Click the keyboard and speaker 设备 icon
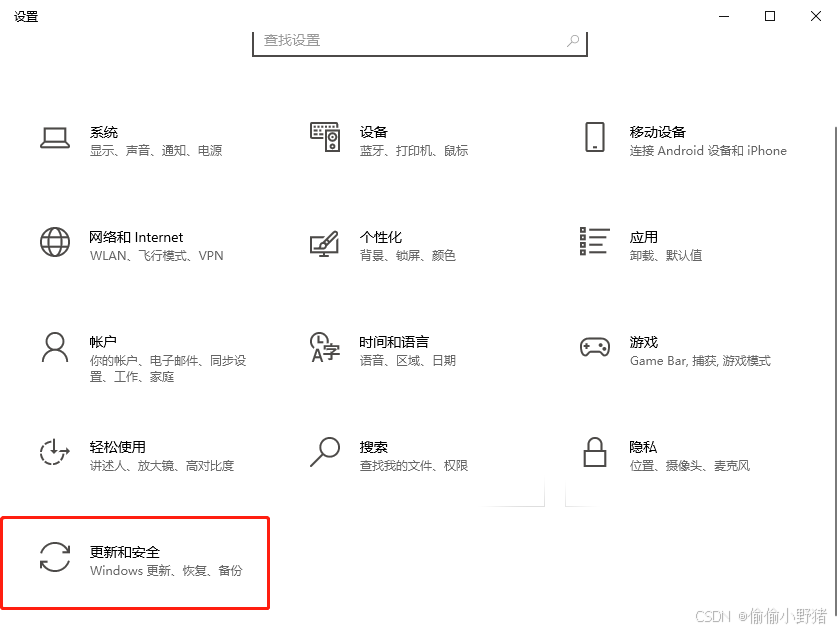839x632 pixels. [x=325, y=137]
